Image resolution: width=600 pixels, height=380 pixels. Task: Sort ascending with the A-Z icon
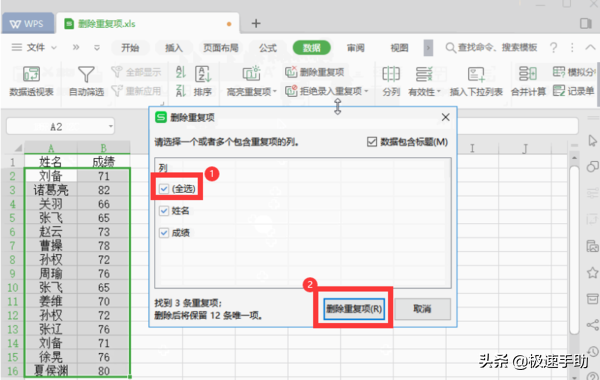(181, 72)
